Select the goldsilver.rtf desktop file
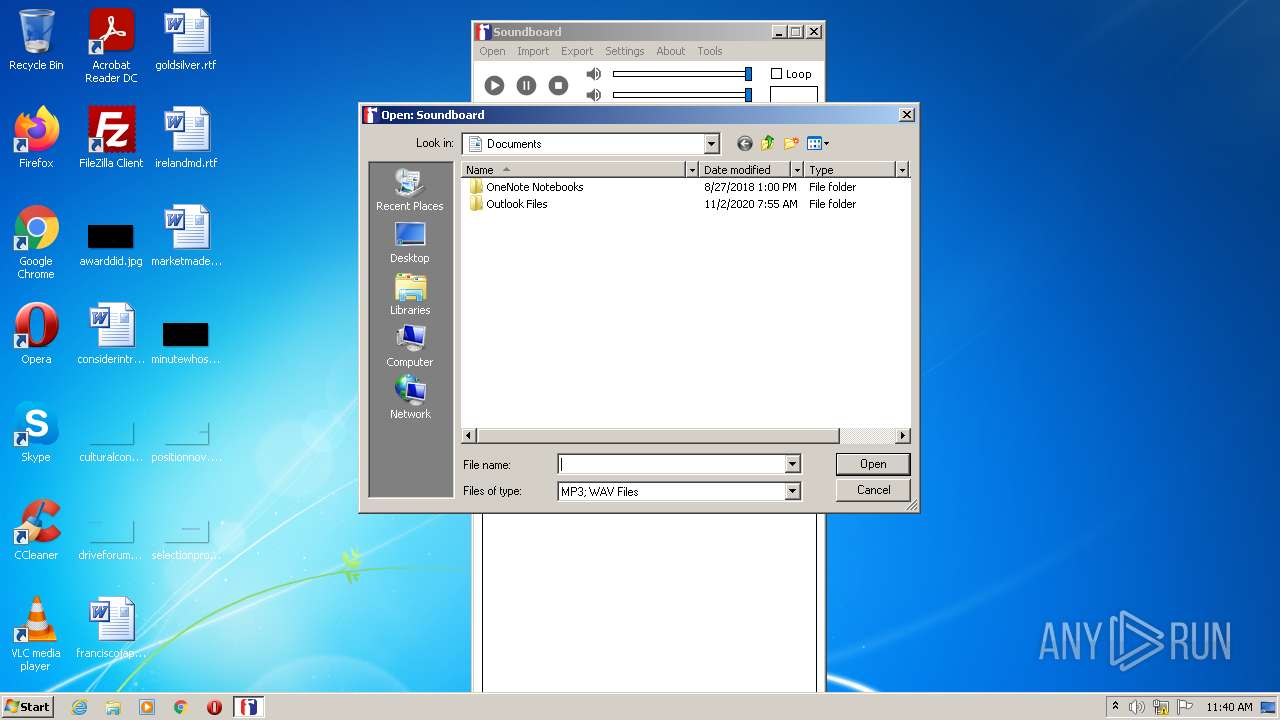Screen dimensions: 1280x720 (x=186, y=41)
